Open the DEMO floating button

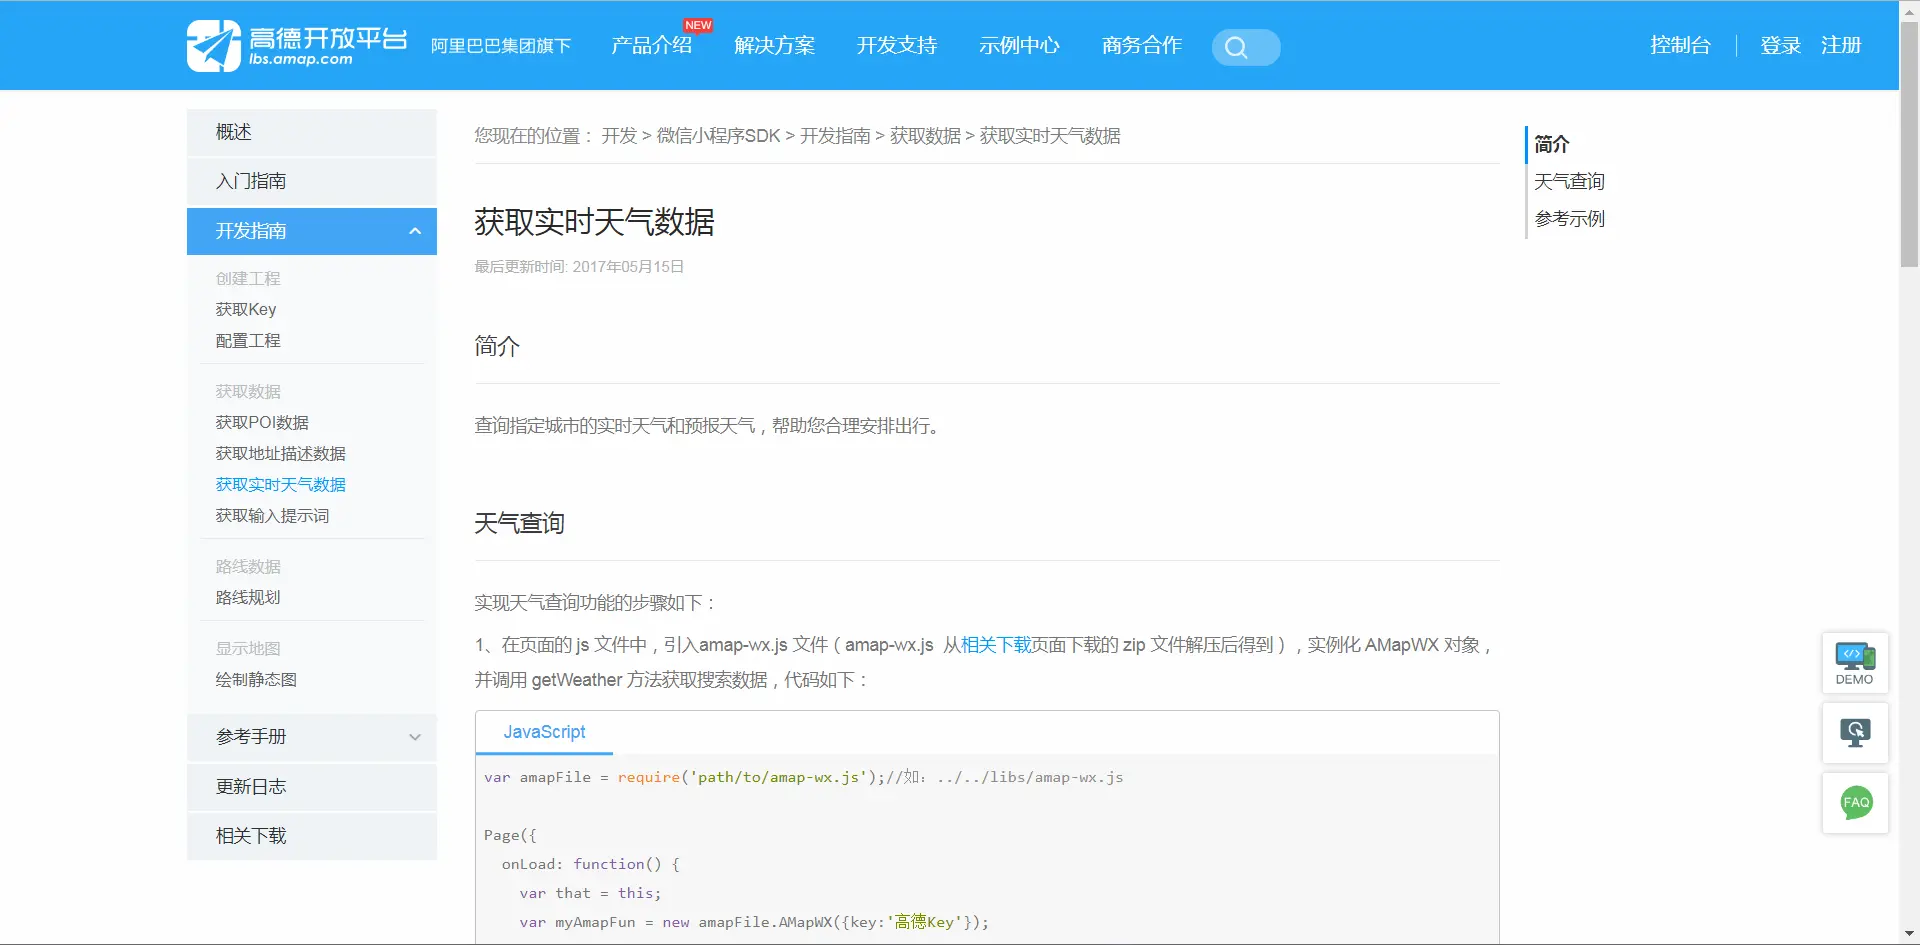click(1855, 663)
